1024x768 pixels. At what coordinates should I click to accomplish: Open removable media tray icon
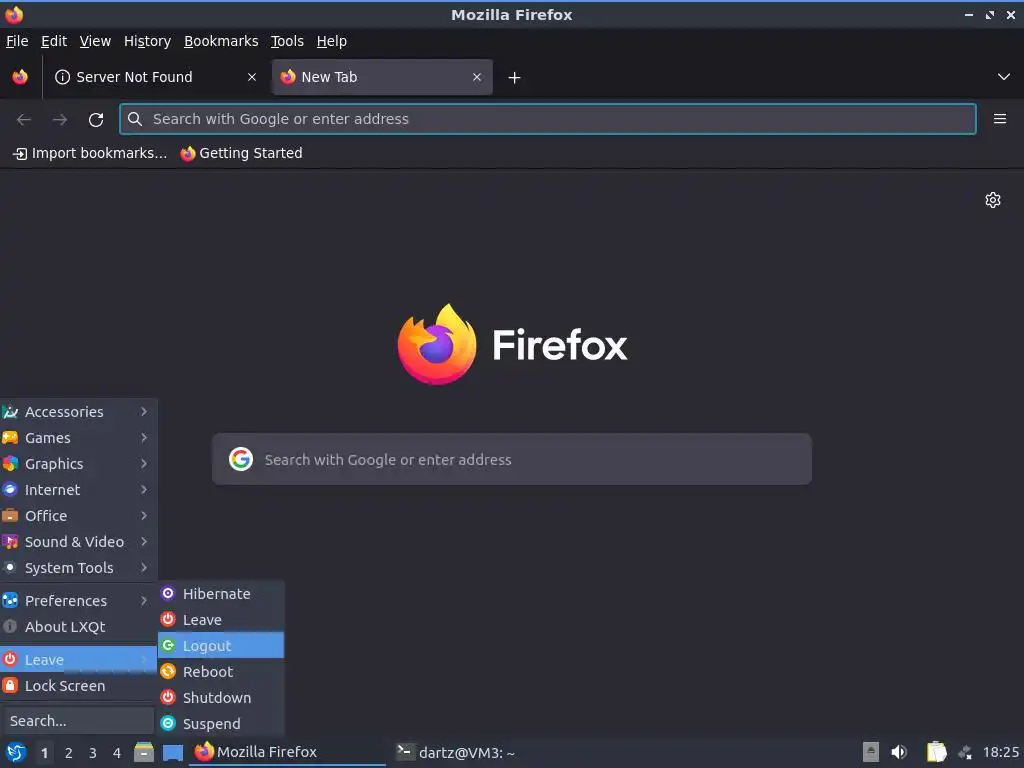[871, 752]
